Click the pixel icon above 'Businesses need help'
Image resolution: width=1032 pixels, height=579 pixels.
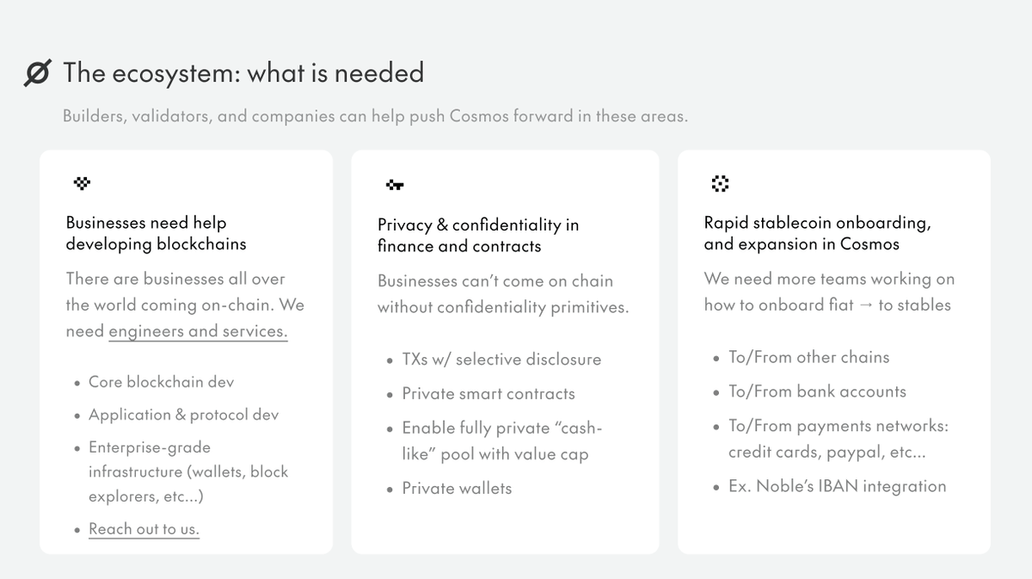(82, 183)
